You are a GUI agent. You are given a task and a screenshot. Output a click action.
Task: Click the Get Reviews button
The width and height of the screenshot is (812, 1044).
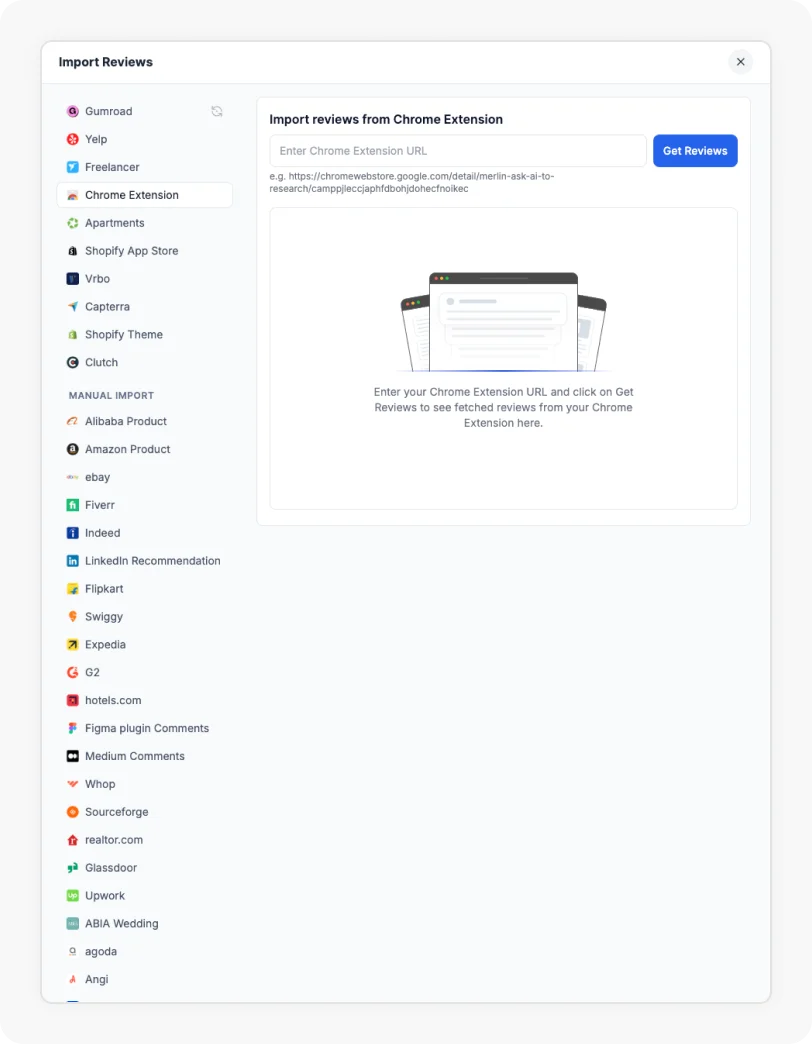[695, 151]
